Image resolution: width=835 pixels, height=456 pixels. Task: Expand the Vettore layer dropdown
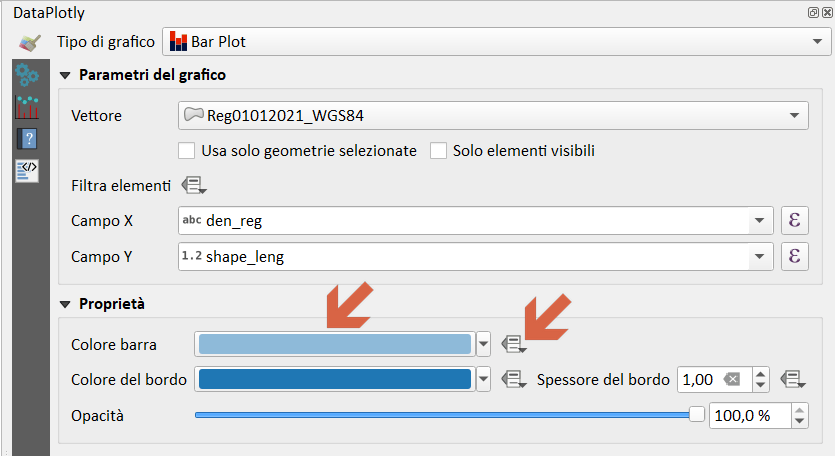[493, 116]
